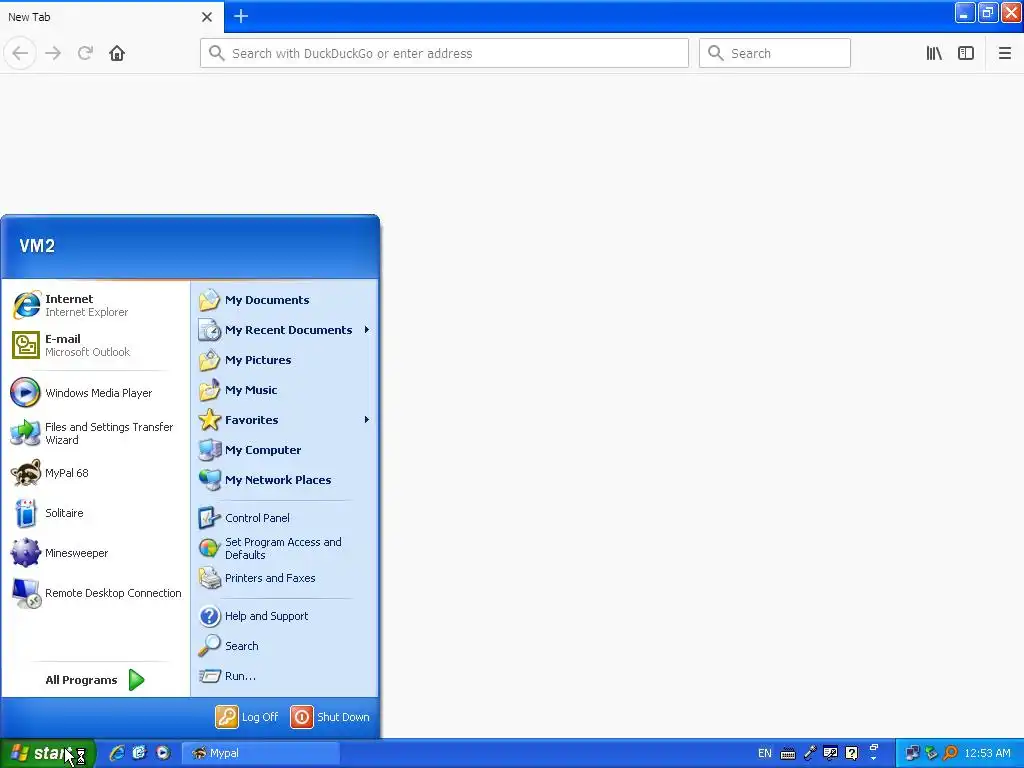Open a new tab with plus
This screenshot has height=768, width=1024.
coord(240,16)
